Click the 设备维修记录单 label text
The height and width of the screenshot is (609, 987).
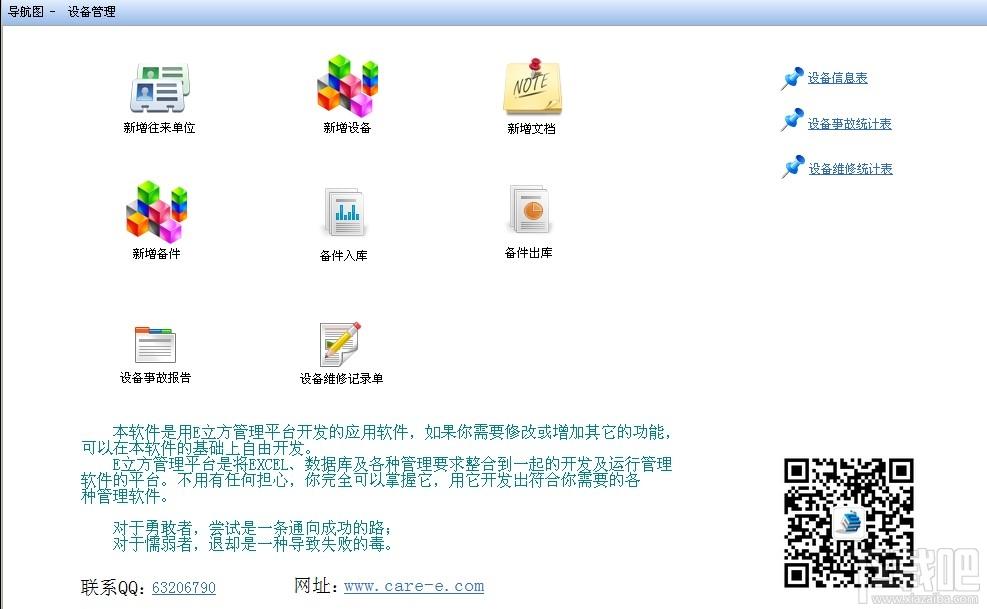341,378
